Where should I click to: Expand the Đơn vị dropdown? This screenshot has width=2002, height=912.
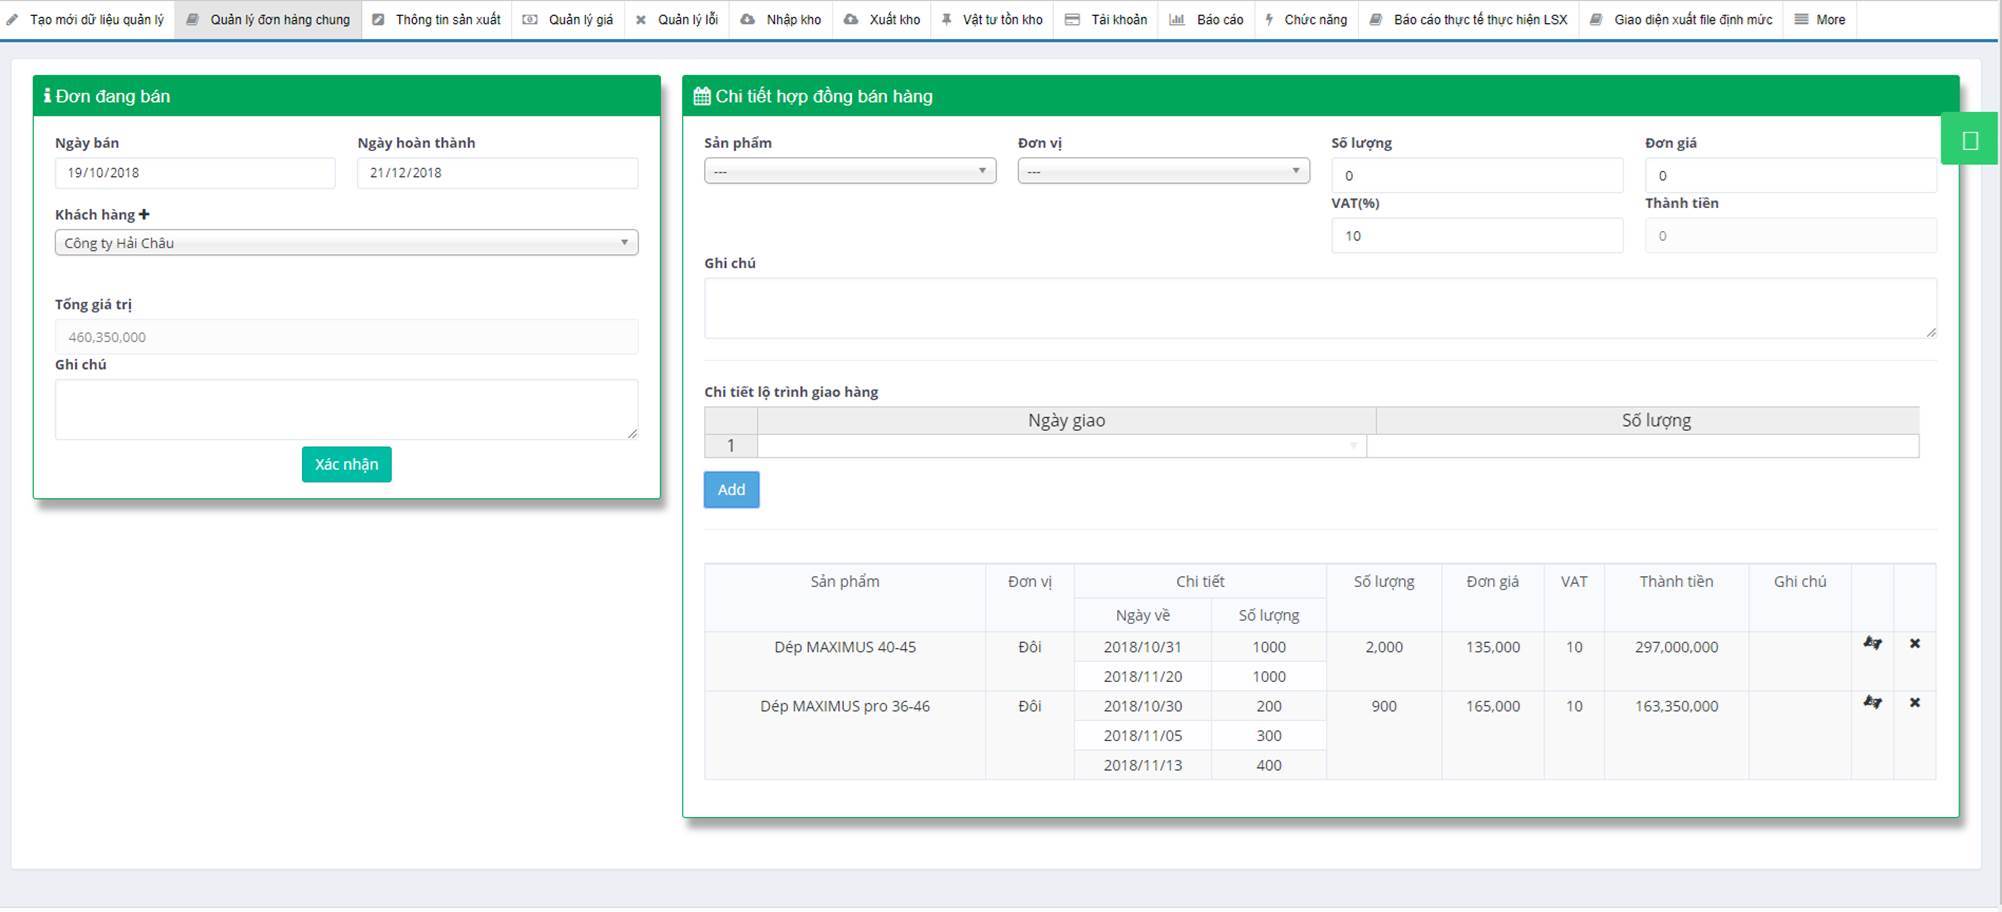pyautogui.click(x=1163, y=171)
